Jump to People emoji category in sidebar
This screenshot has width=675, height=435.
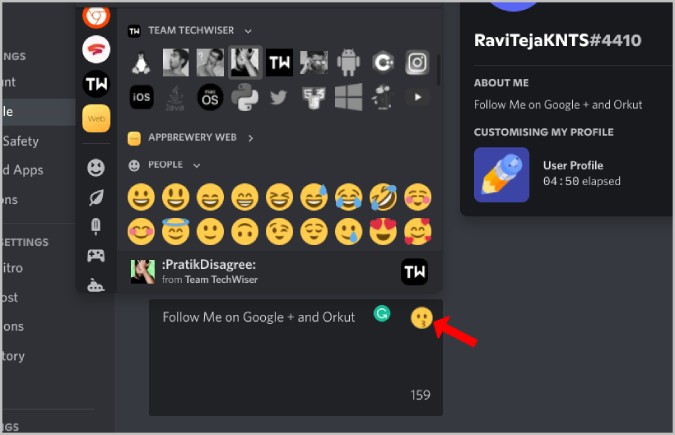click(x=96, y=168)
